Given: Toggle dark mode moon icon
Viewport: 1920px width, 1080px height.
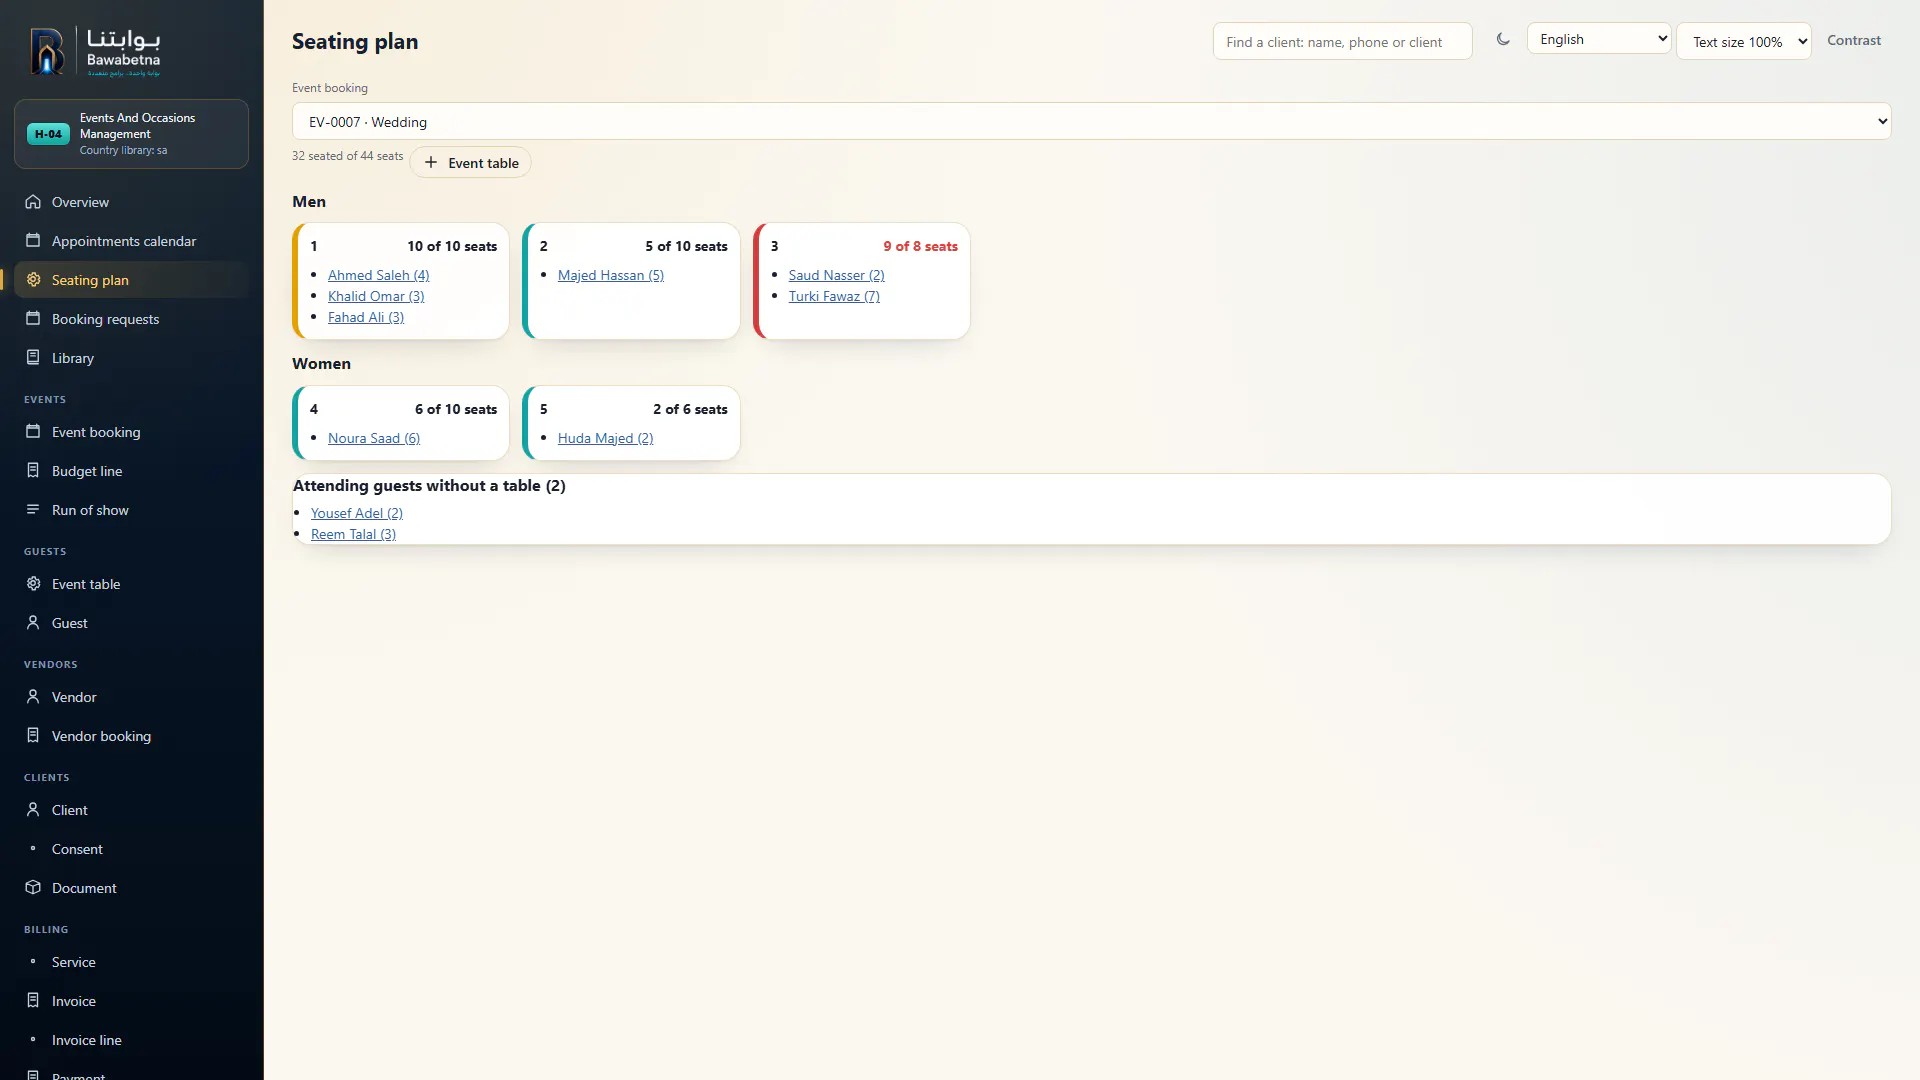Looking at the screenshot, I should pos(1503,40).
